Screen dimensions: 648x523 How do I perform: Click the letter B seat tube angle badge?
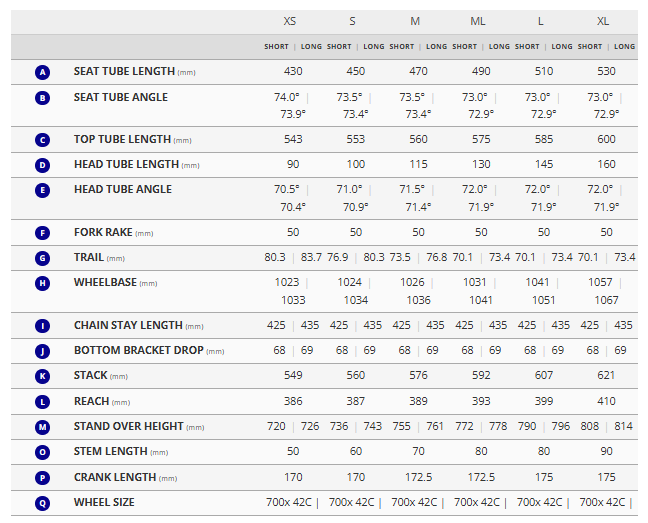[42, 98]
